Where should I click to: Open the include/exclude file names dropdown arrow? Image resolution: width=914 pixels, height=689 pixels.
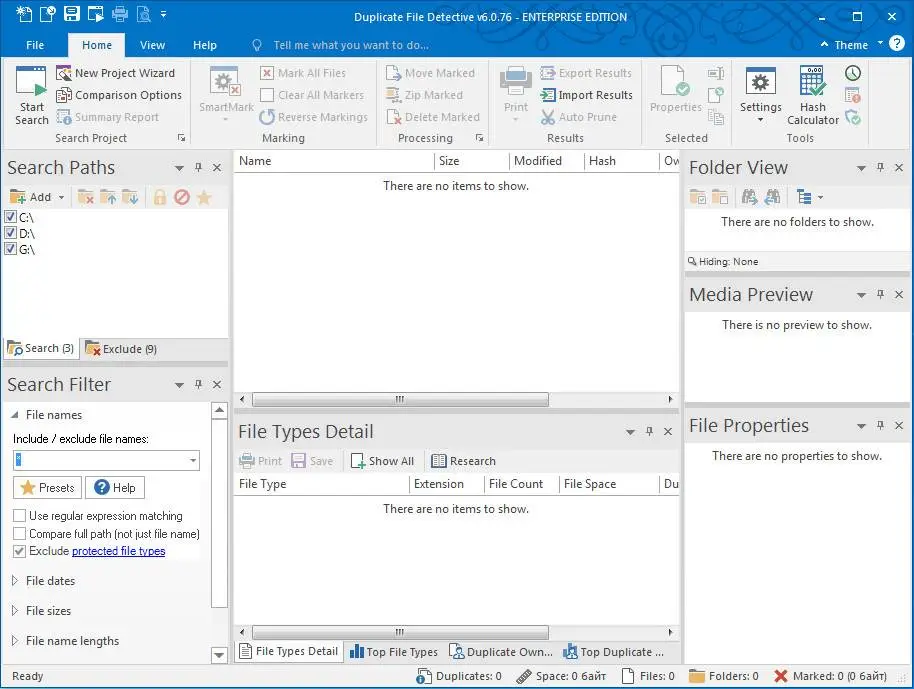[x=193, y=460]
